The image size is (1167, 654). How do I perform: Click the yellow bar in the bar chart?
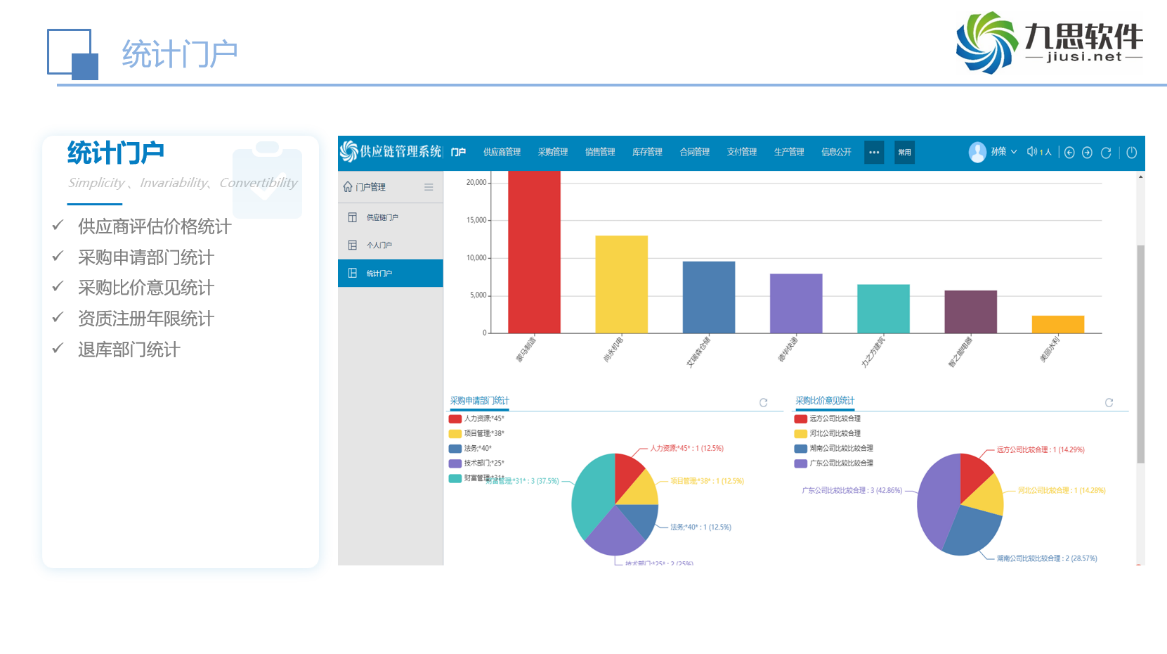click(621, 284)
